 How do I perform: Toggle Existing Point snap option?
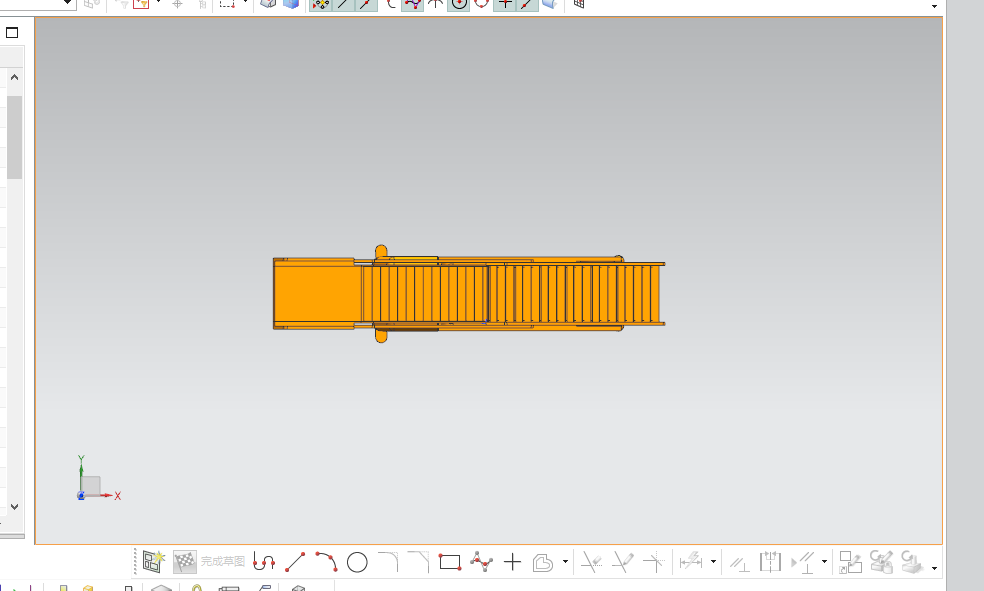pyautogui.click(x=505, y=4)
